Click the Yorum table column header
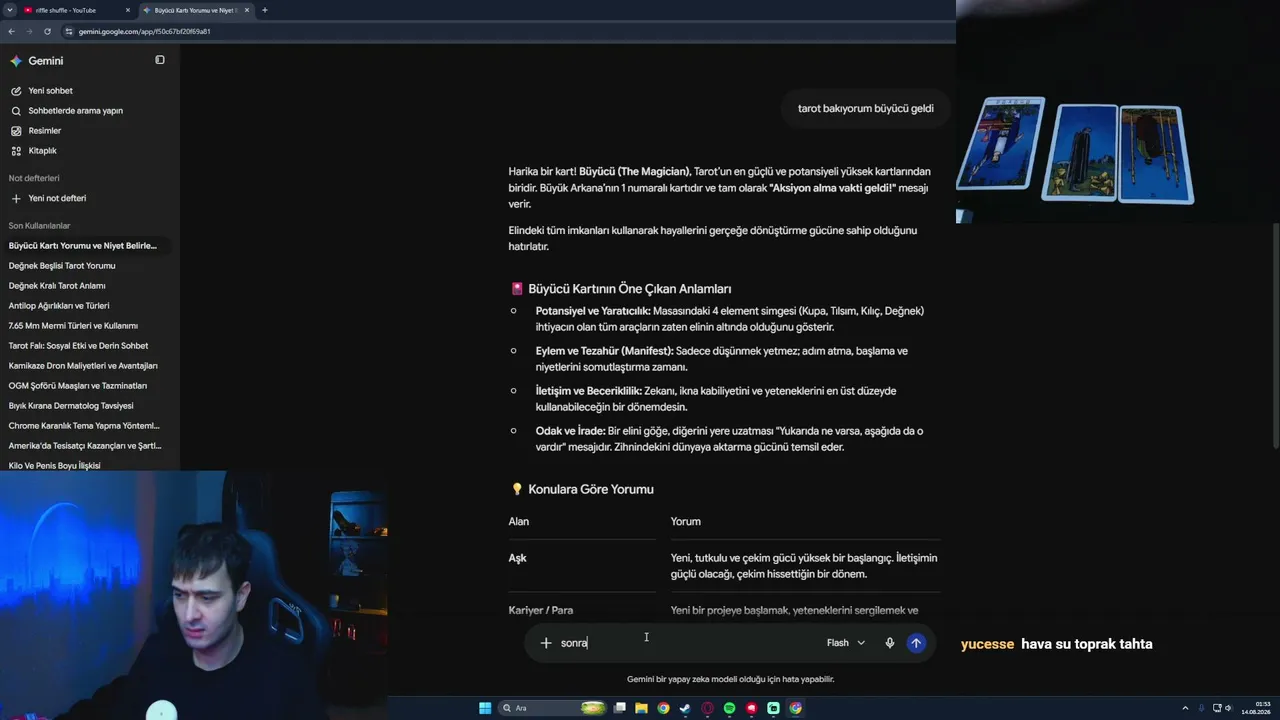This screenshot has width=1280, height=720. click(x=686, y=521)
